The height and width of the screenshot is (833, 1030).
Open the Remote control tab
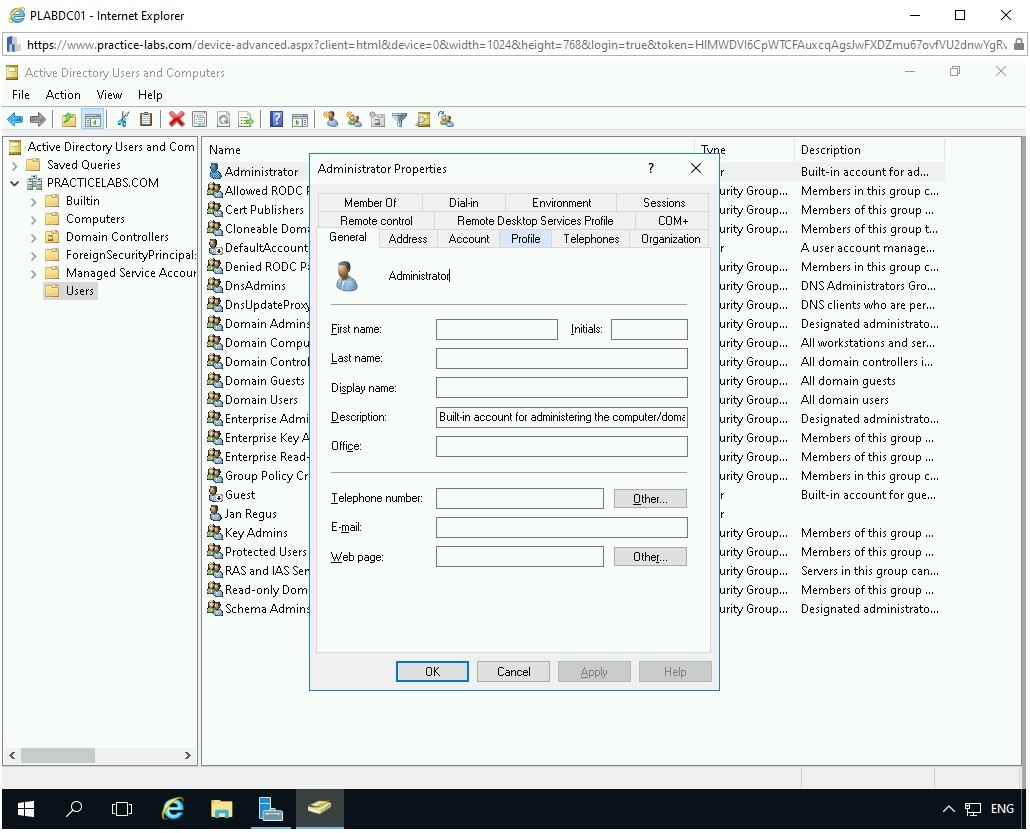click(376, 221)
